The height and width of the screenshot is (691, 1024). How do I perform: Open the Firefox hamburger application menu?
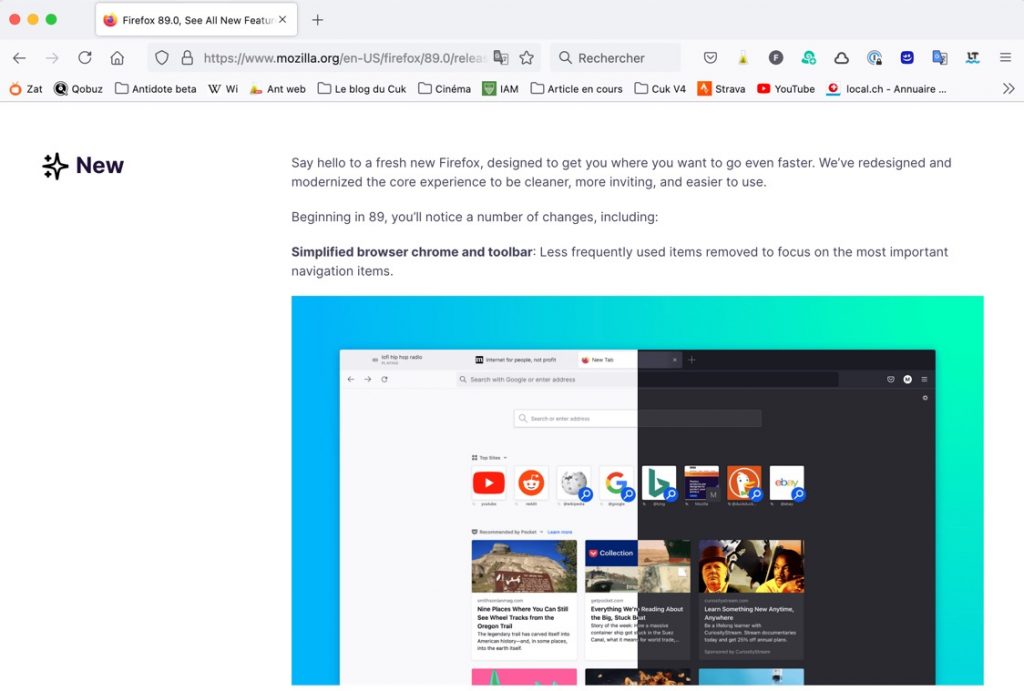click(x=1005, y=58)
